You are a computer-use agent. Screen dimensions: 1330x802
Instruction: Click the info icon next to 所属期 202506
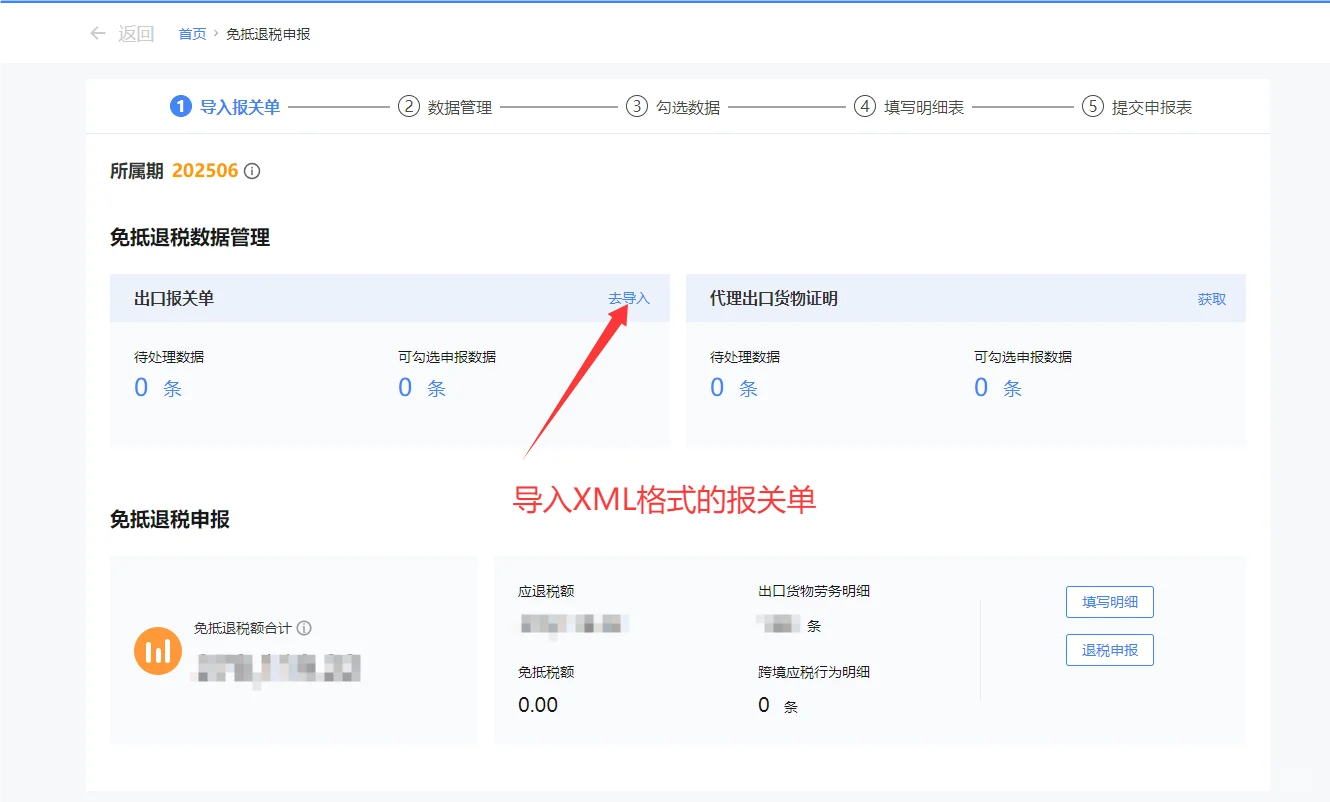pos(251,171)
